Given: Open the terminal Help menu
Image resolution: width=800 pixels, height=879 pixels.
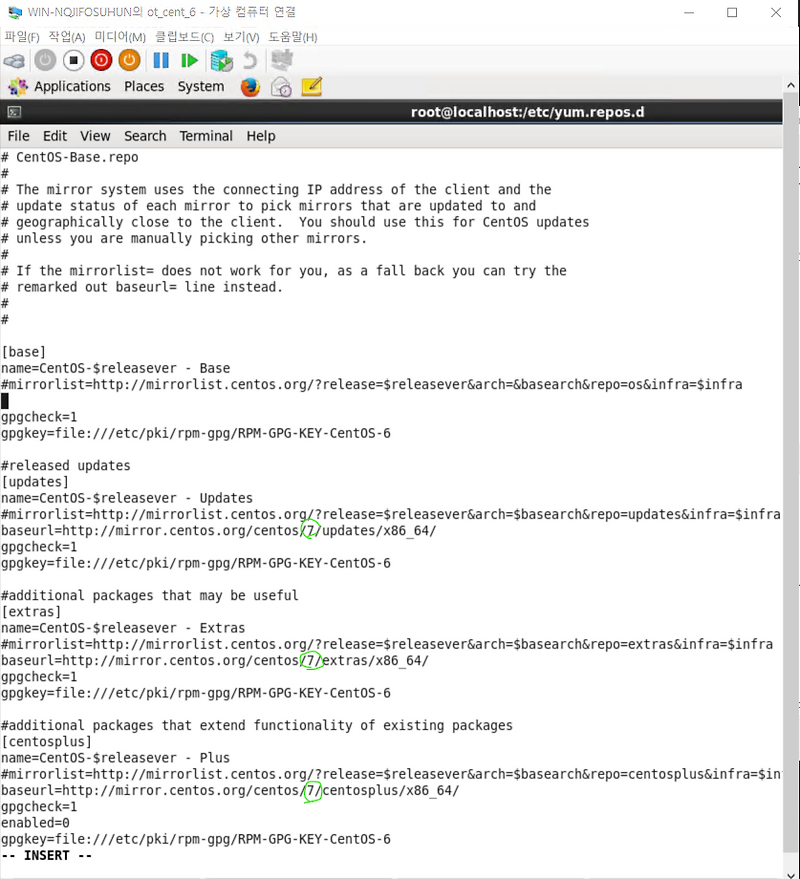Looking at the screenshot, I should (261, 136).
